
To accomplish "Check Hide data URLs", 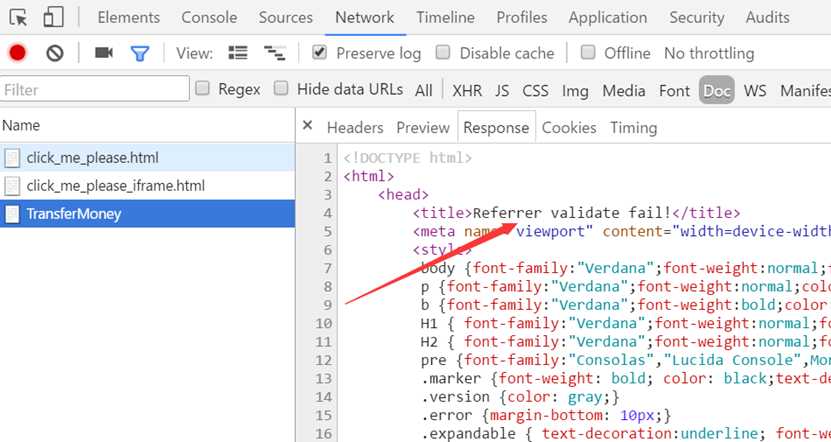I will coord(281,88).
